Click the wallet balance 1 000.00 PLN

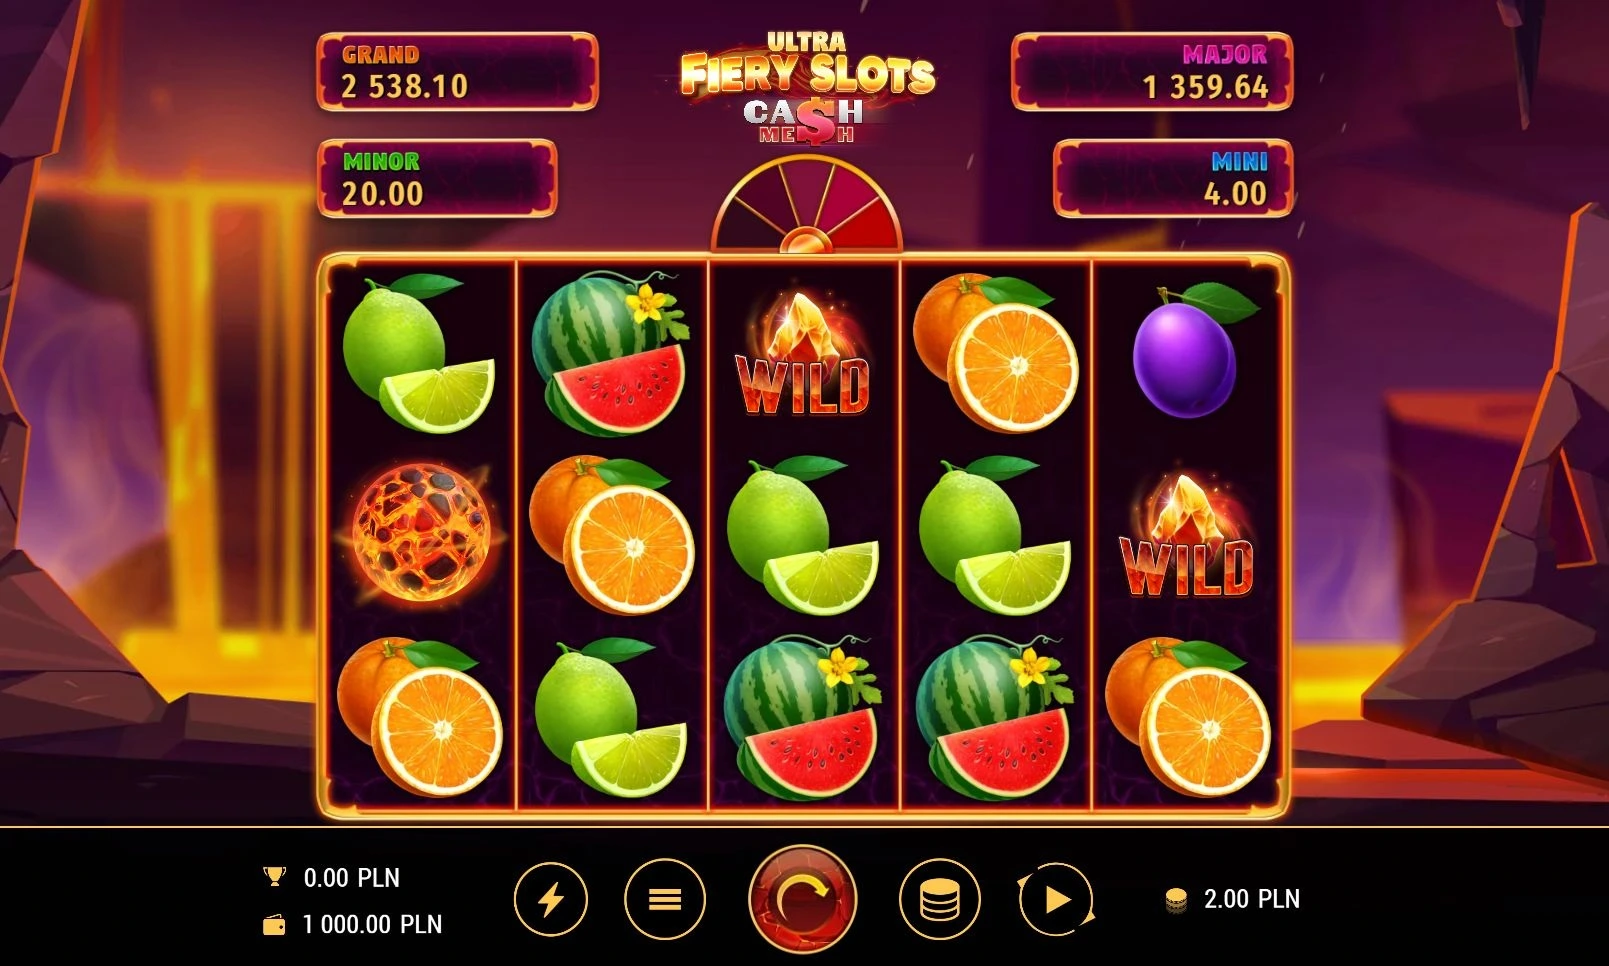[372, 925]
